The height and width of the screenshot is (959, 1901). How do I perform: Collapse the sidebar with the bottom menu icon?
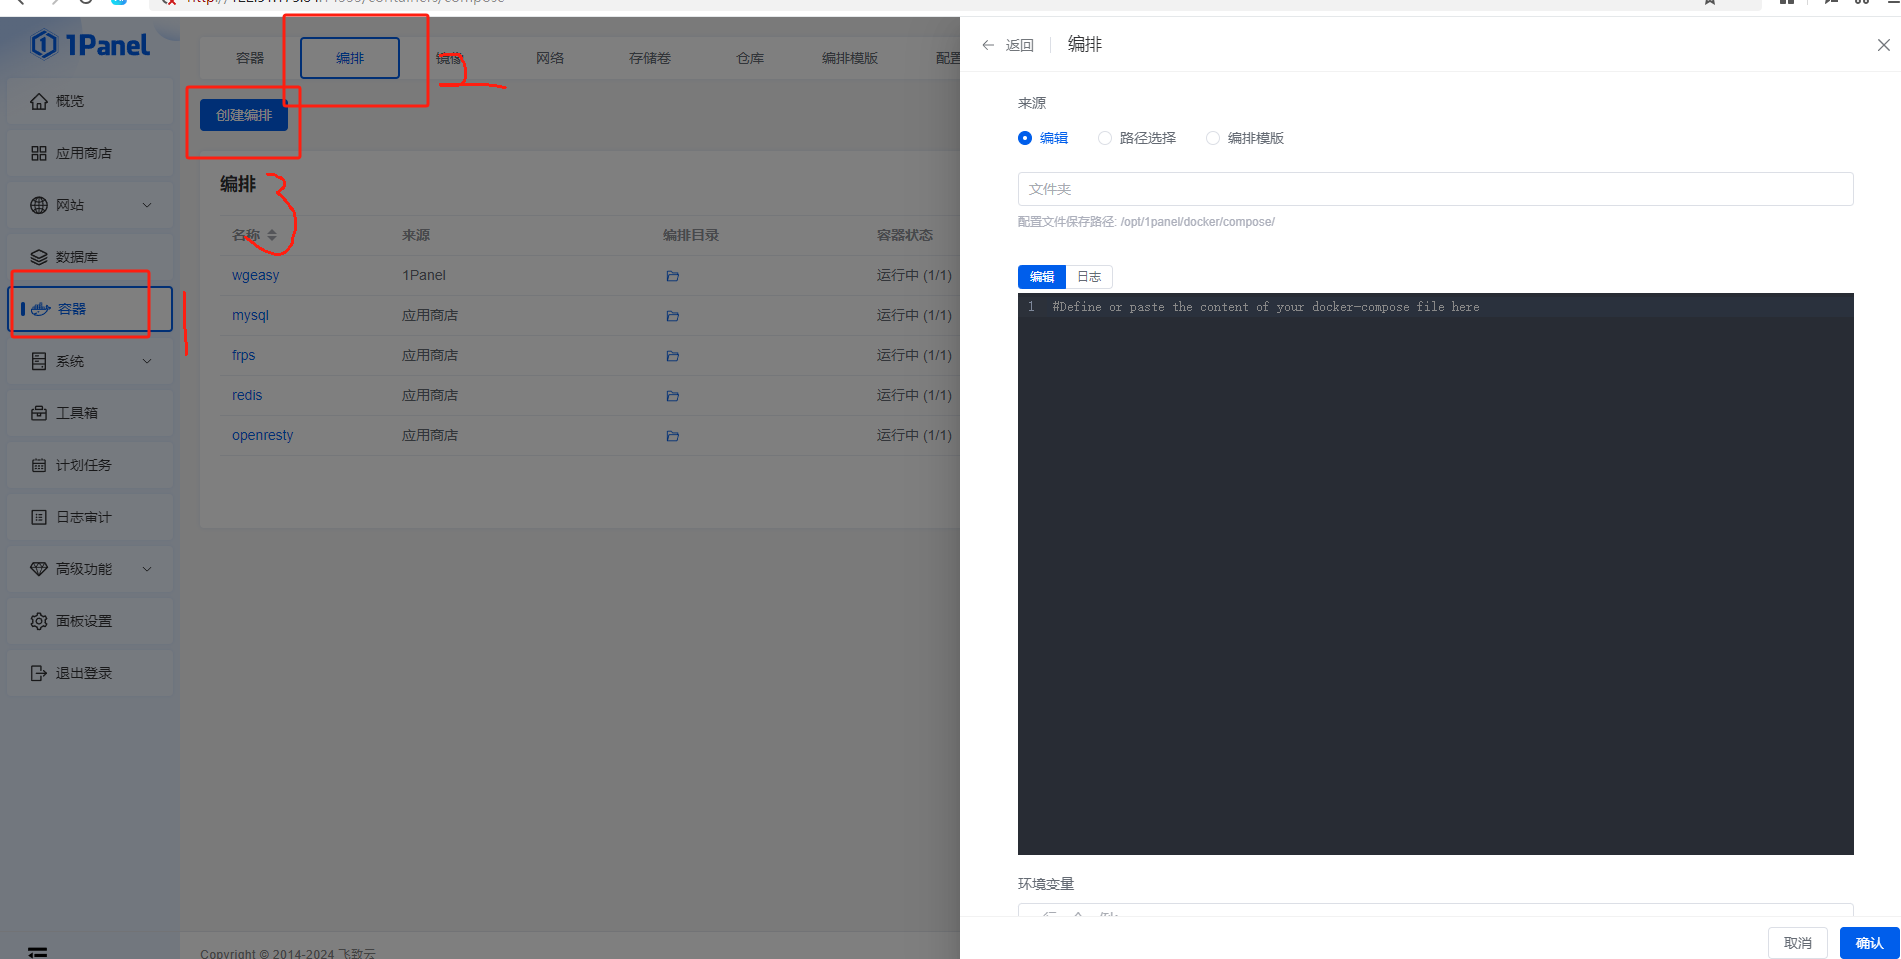coord(38,951)
